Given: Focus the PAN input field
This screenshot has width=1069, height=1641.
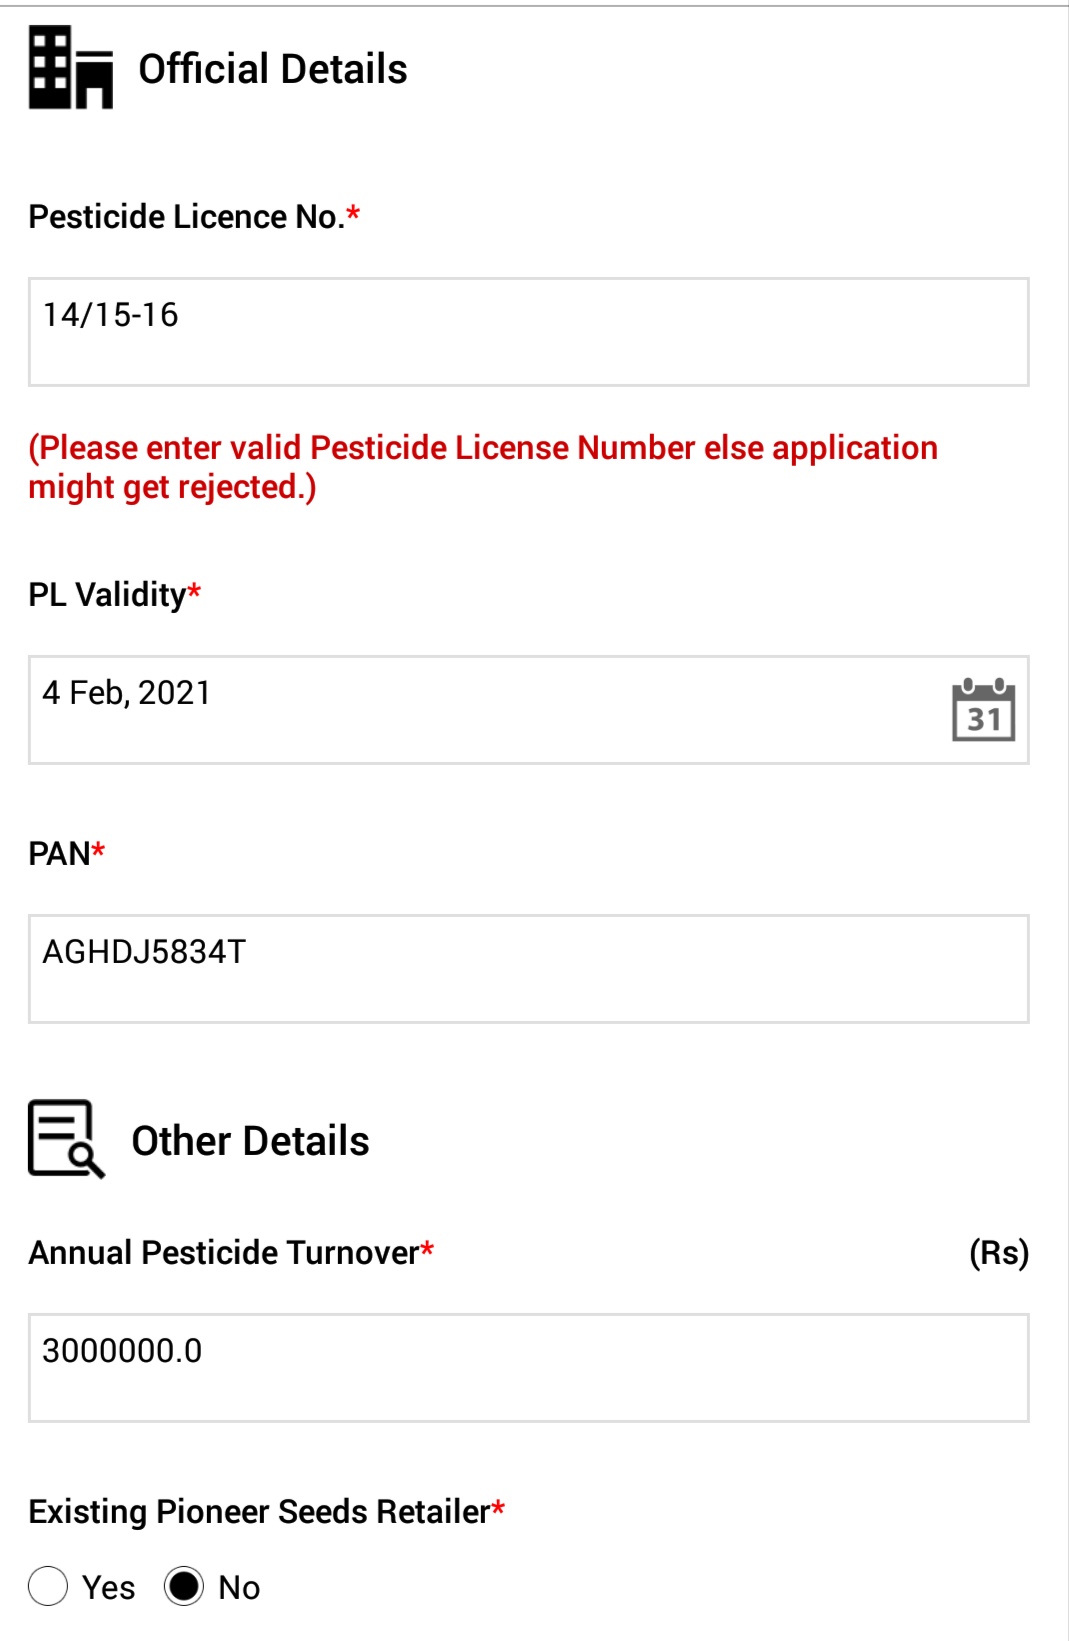Looking at the screenshot, I should 529,969.
